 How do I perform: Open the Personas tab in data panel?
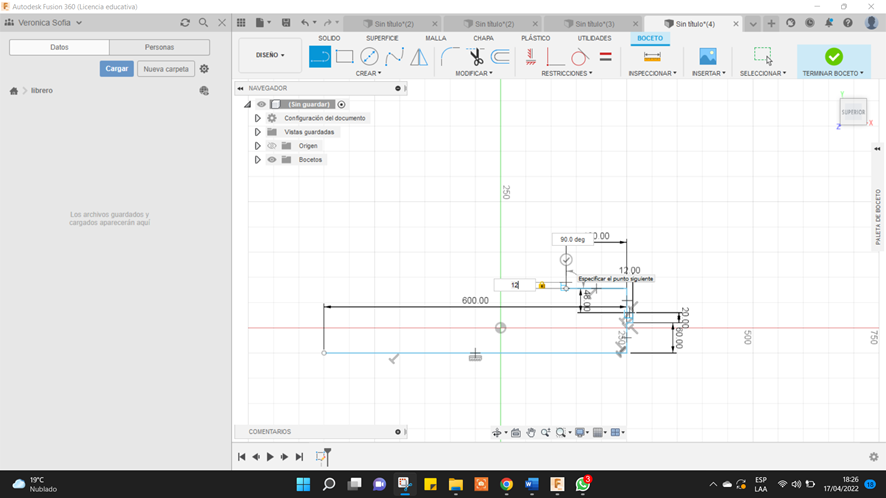tap(159, 47)
